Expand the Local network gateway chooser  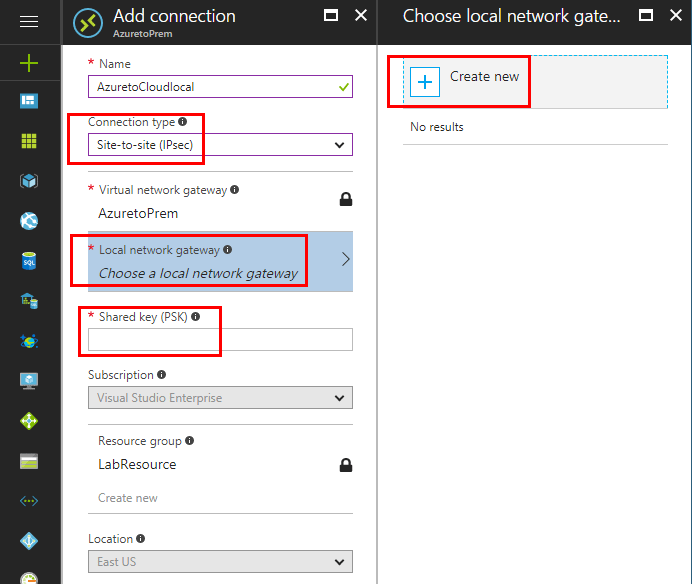[220, 262]
